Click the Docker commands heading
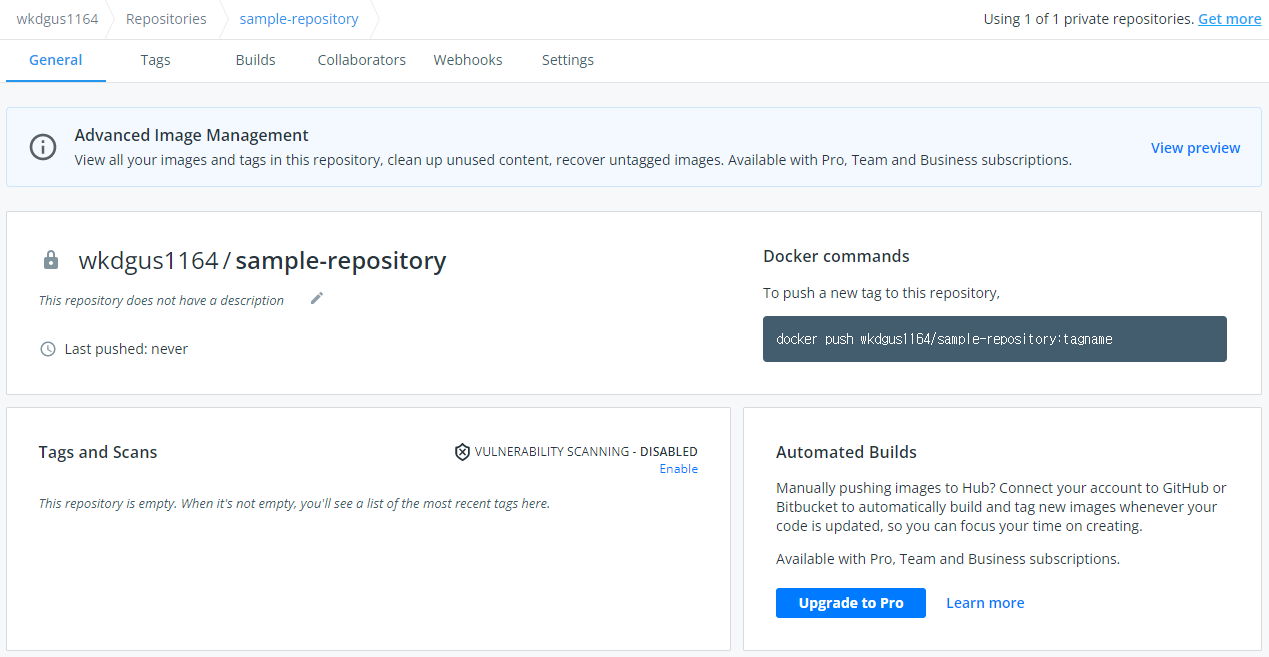The width and height of the screenshot is (1269, 657). click(x=836, y=256)
